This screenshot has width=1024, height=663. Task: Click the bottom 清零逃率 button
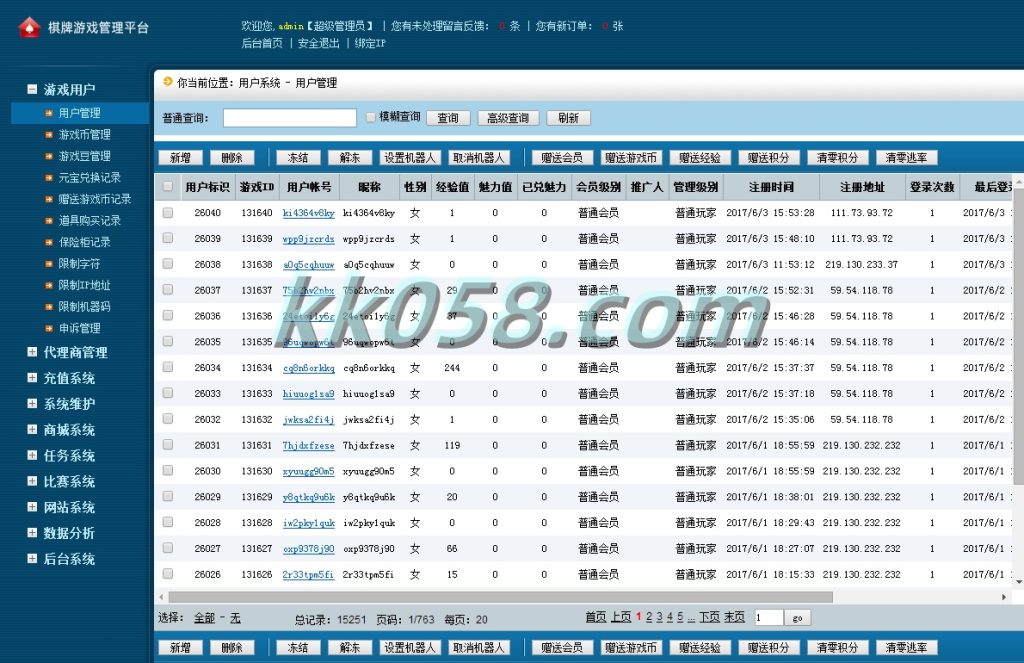pyautogui.click(x=906, y=648)
